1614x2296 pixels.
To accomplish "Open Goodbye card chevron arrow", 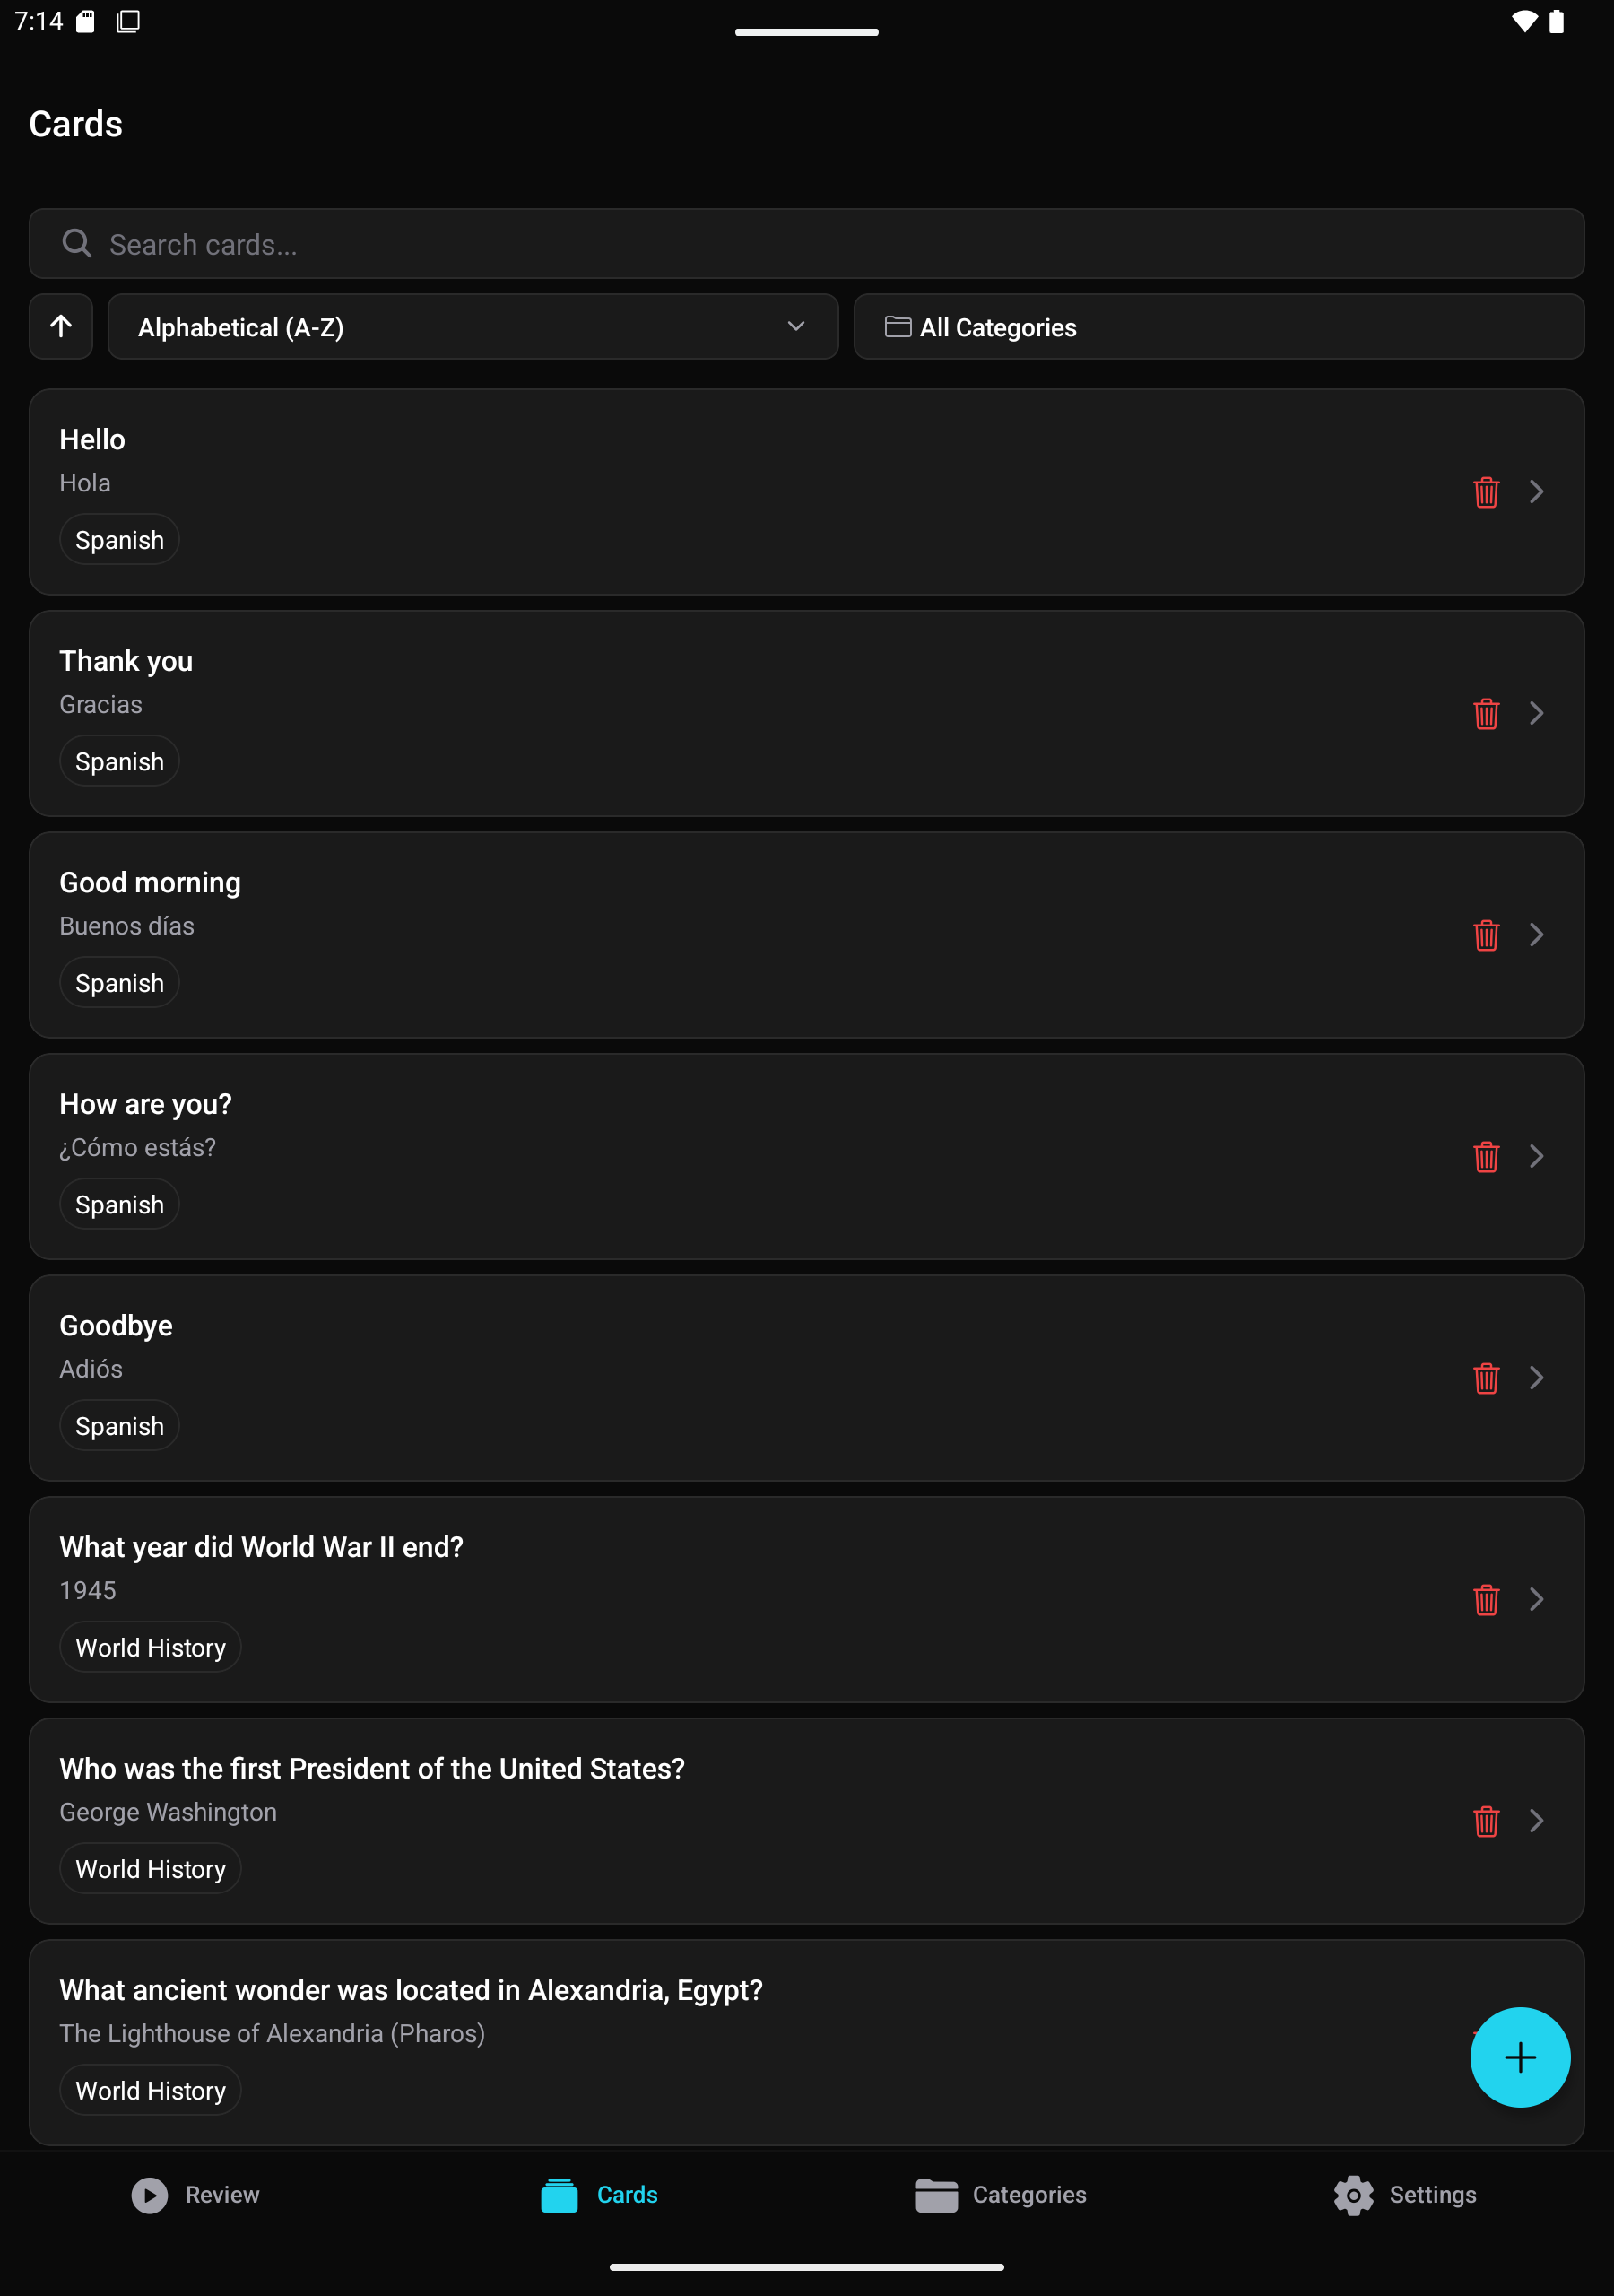I will pos(1537,1378).
